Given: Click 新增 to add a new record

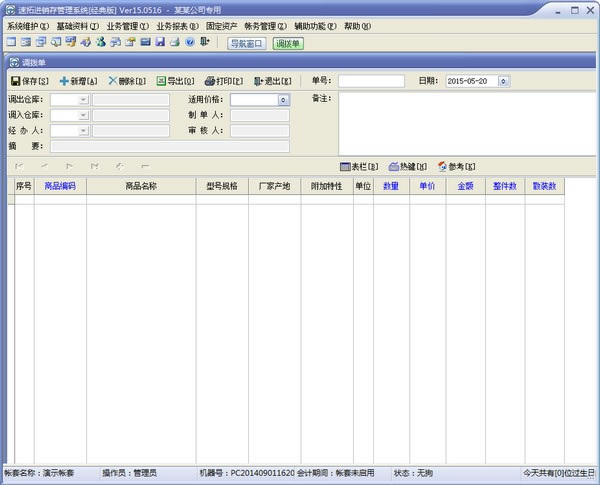Looking at the screenshot, I should 78,80.
